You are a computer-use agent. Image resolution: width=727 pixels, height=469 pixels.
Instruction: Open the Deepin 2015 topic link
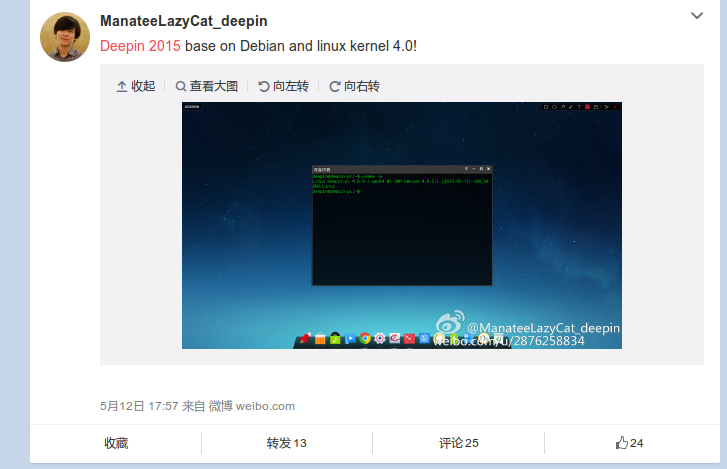coord(140,46)
